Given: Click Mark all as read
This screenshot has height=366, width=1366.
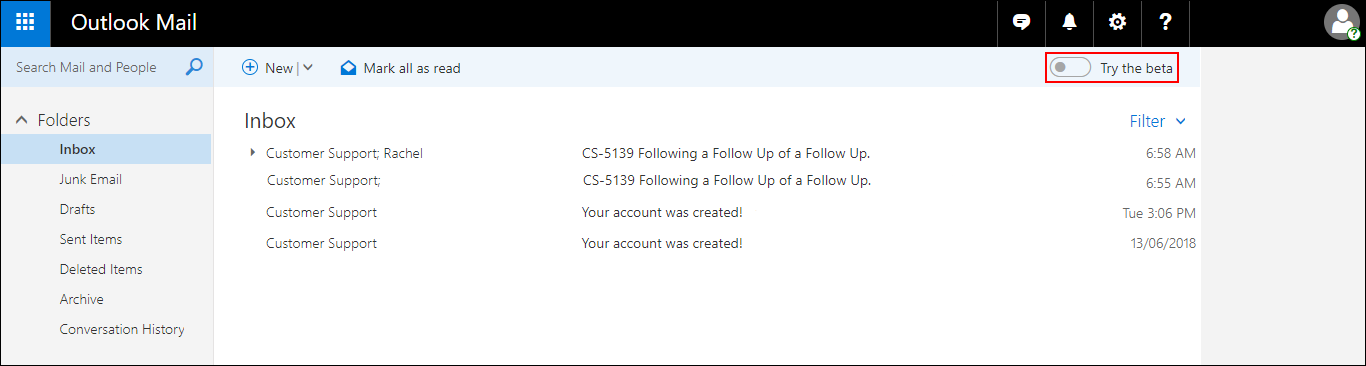Looking at the screenshot, I should [x=412, y=68].
